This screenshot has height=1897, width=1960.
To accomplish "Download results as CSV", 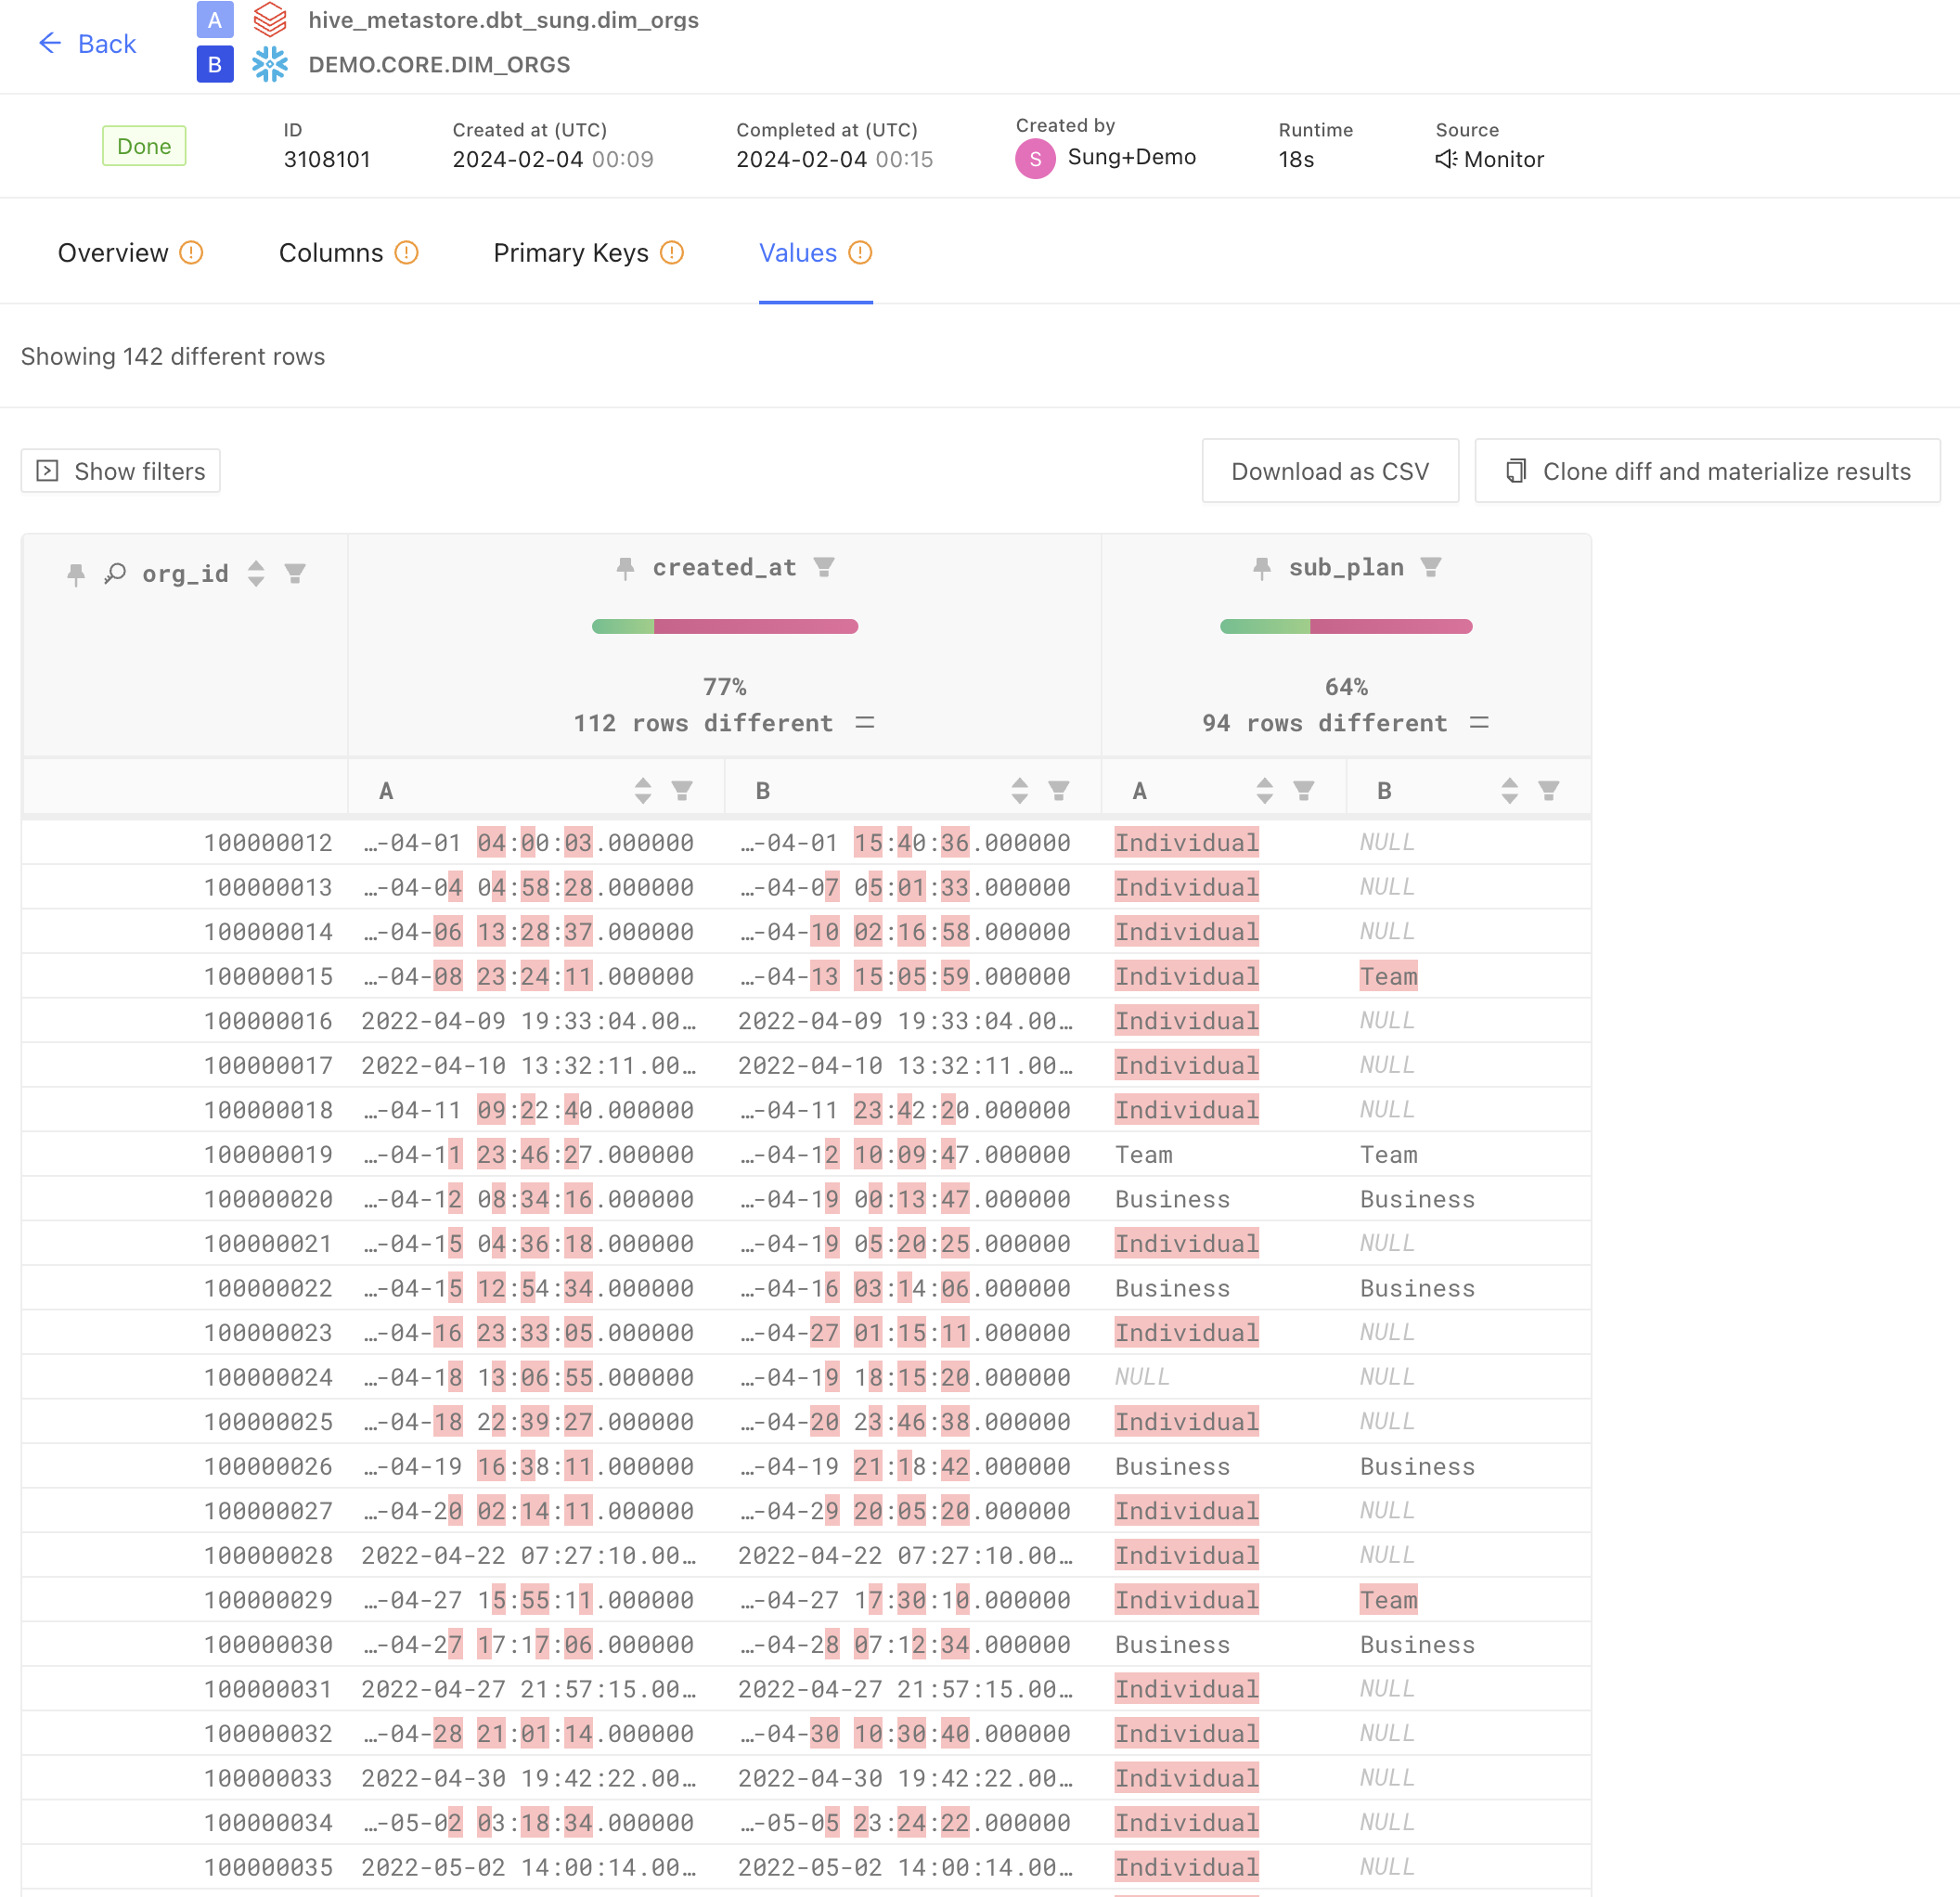I will point(1329,471).
